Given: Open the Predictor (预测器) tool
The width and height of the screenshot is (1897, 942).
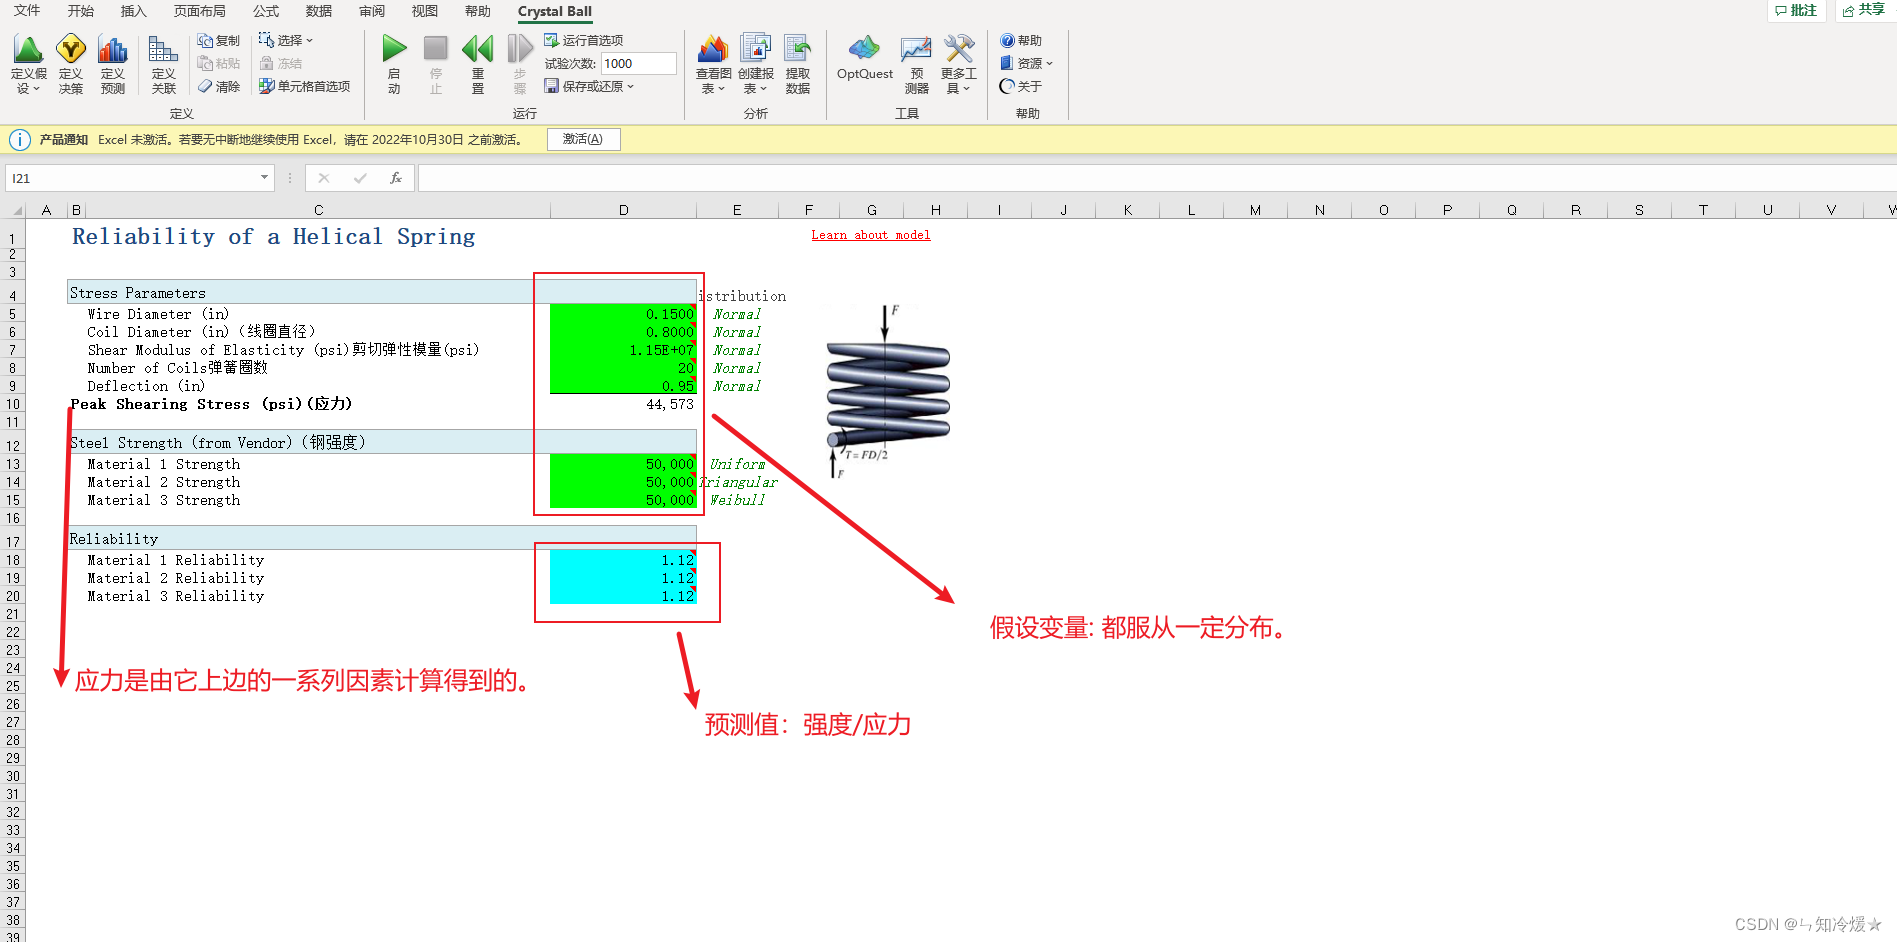Looking at the screenshot, I should 916,49.
